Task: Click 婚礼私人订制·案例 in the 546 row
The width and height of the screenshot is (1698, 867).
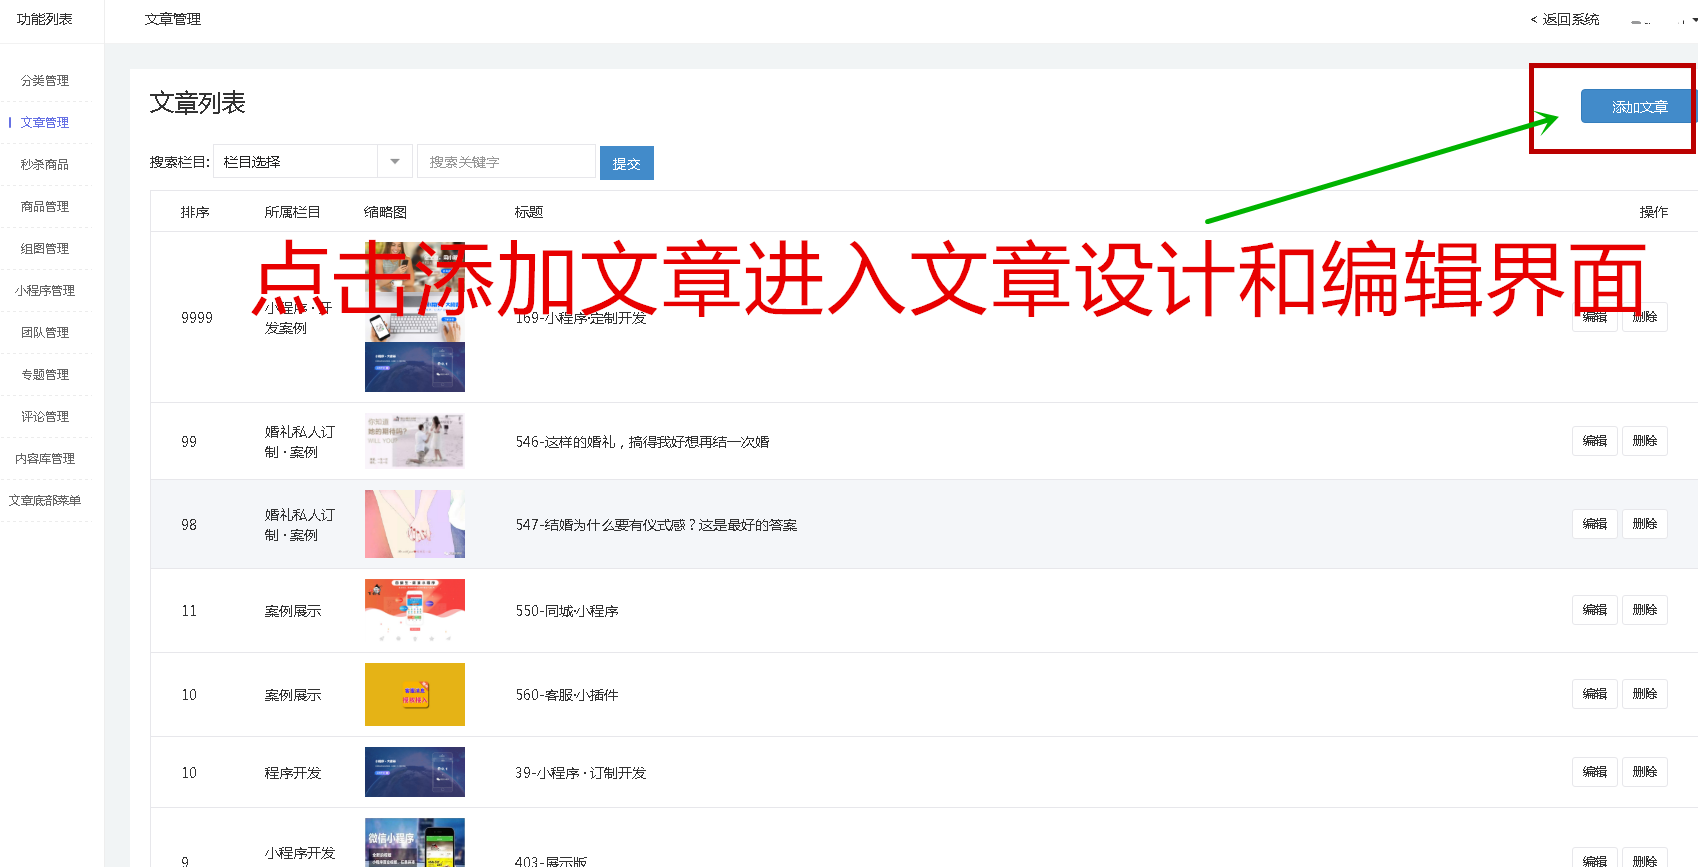Action: coord(300,442)
